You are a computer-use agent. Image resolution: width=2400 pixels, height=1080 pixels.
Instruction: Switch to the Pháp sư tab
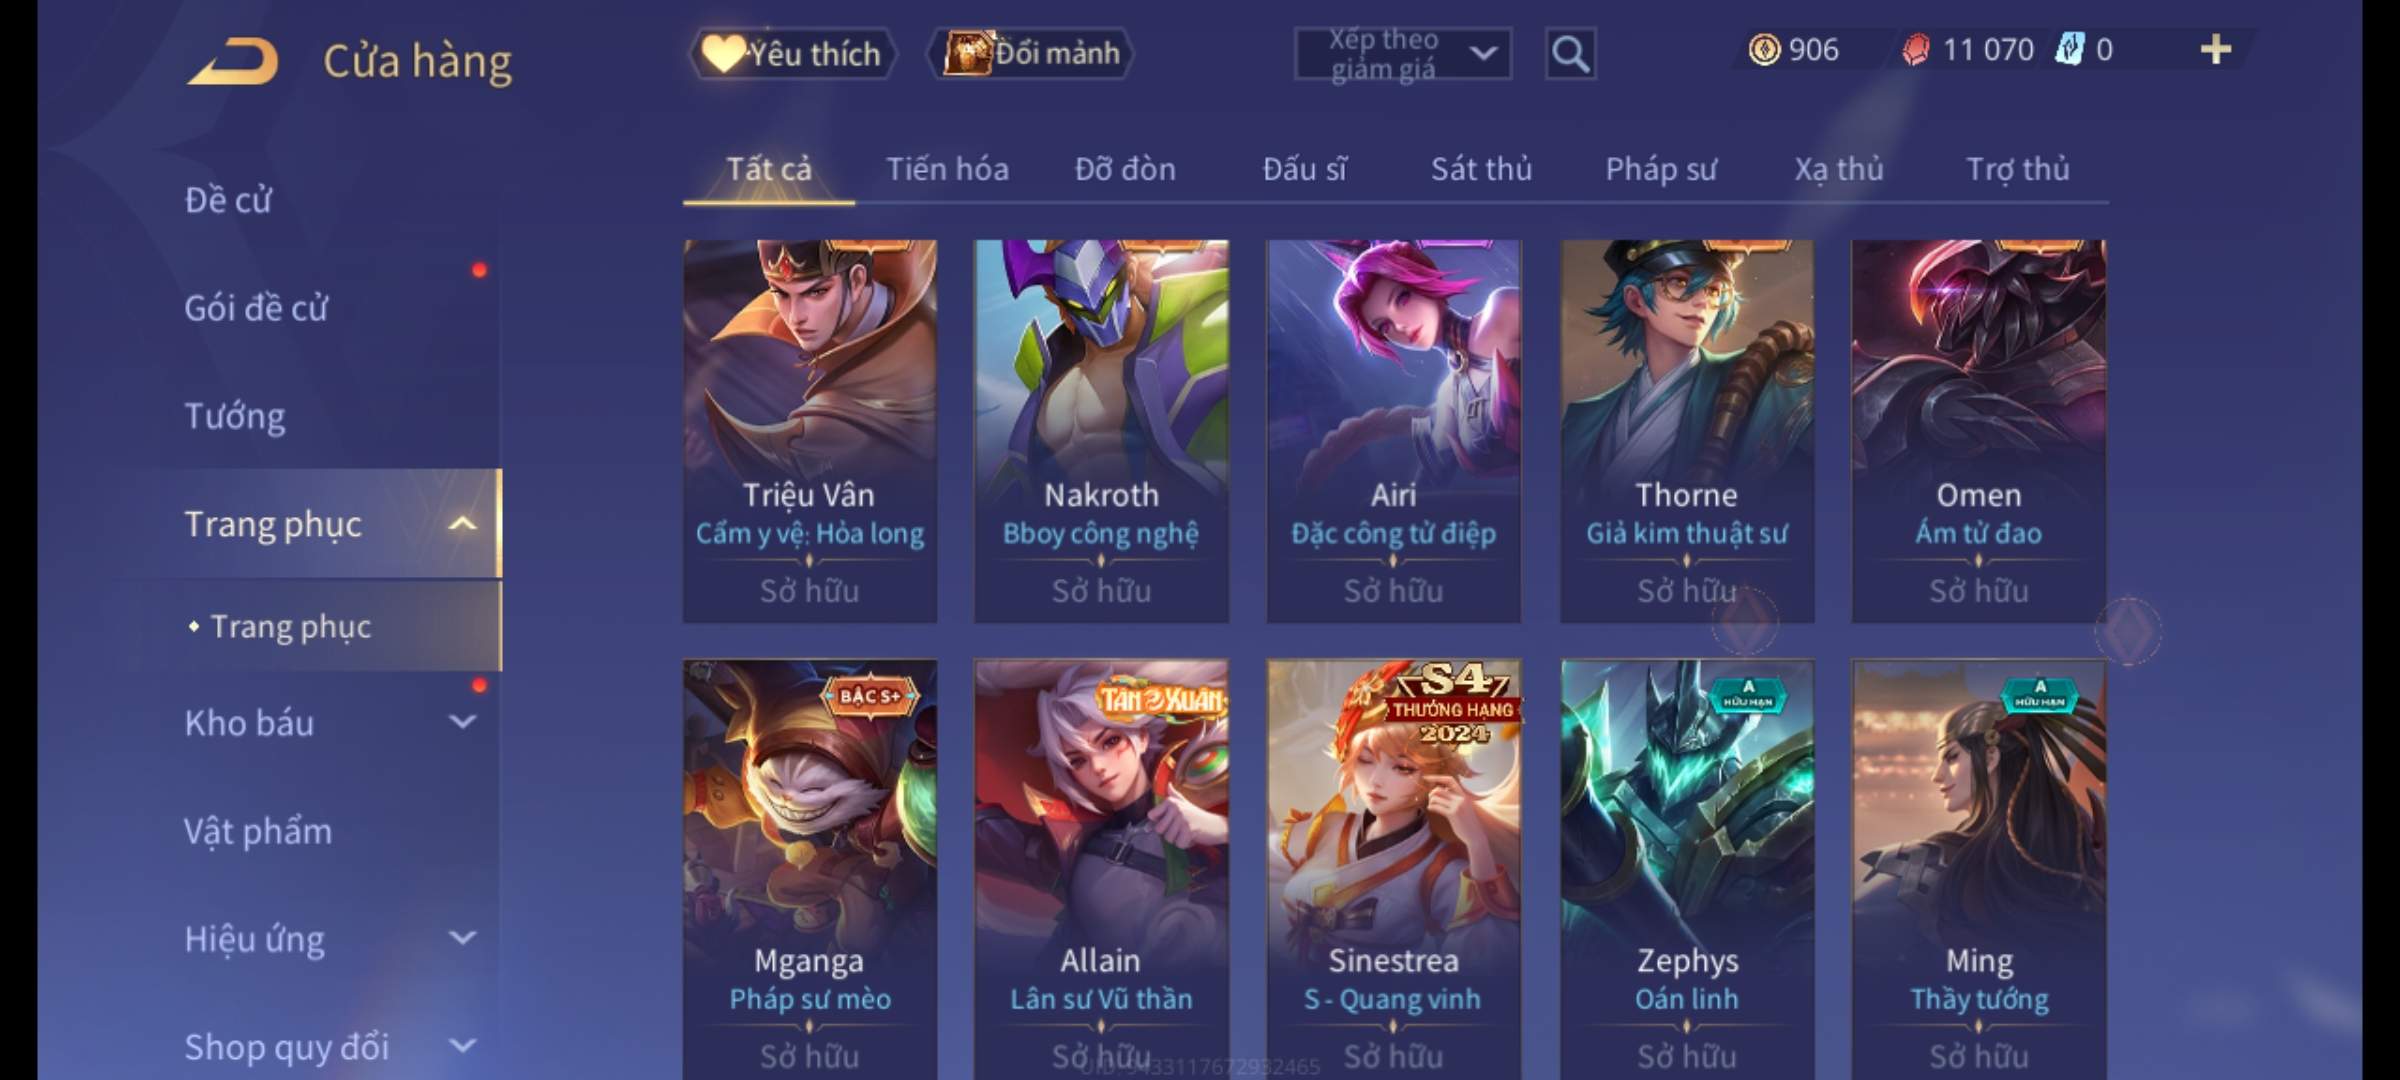[x=1661, y=169]
